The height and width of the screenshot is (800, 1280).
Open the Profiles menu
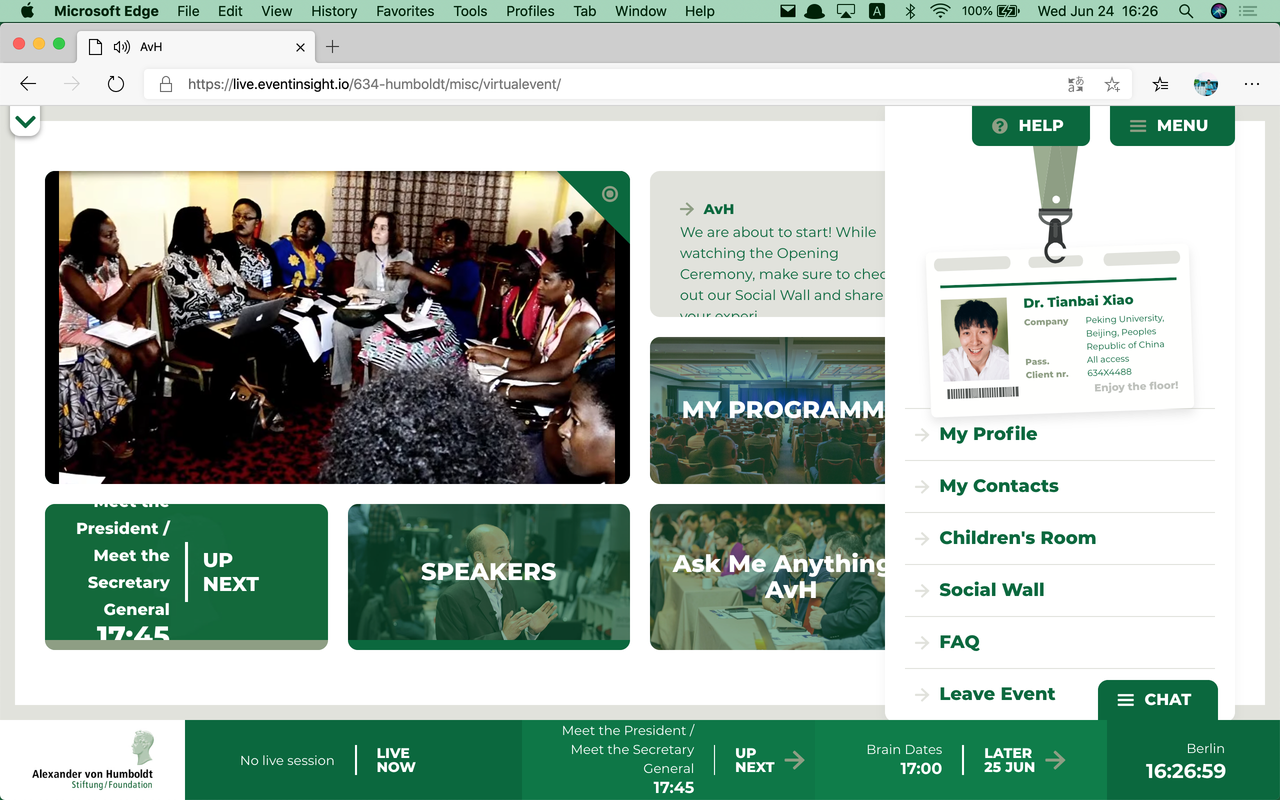pyautogui.click(x=530, y=11)
